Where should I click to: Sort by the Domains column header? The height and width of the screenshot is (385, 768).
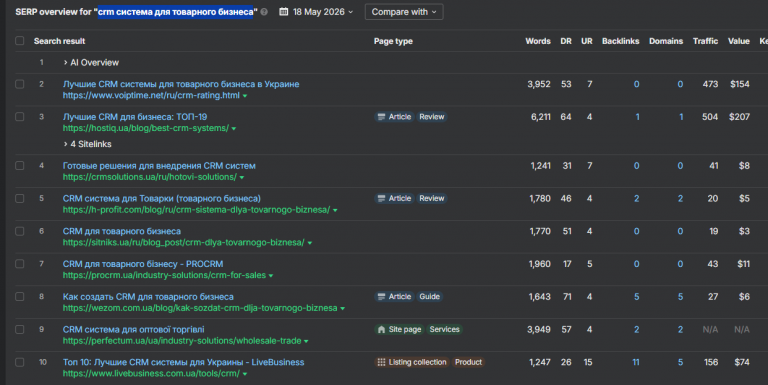666,41
